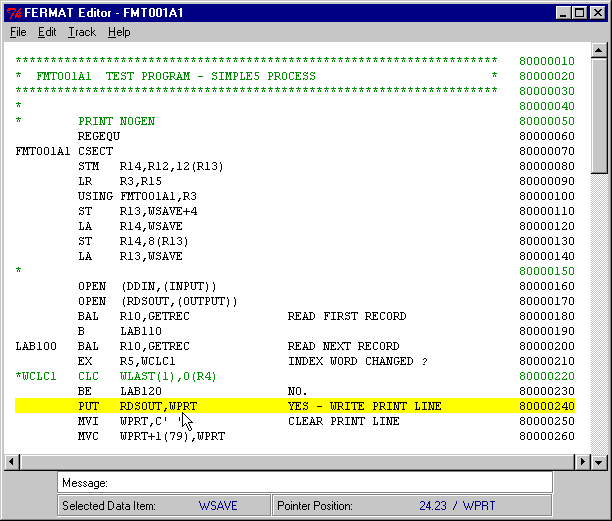Click the Tk icon in the title bar
Screen dimensions: 612x521
[x=14, y=13]
